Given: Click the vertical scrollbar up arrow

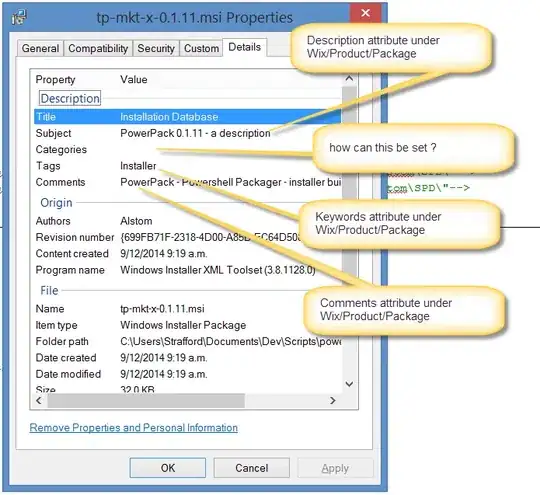Looking at the screenshot, I should [x=349, y=79].
